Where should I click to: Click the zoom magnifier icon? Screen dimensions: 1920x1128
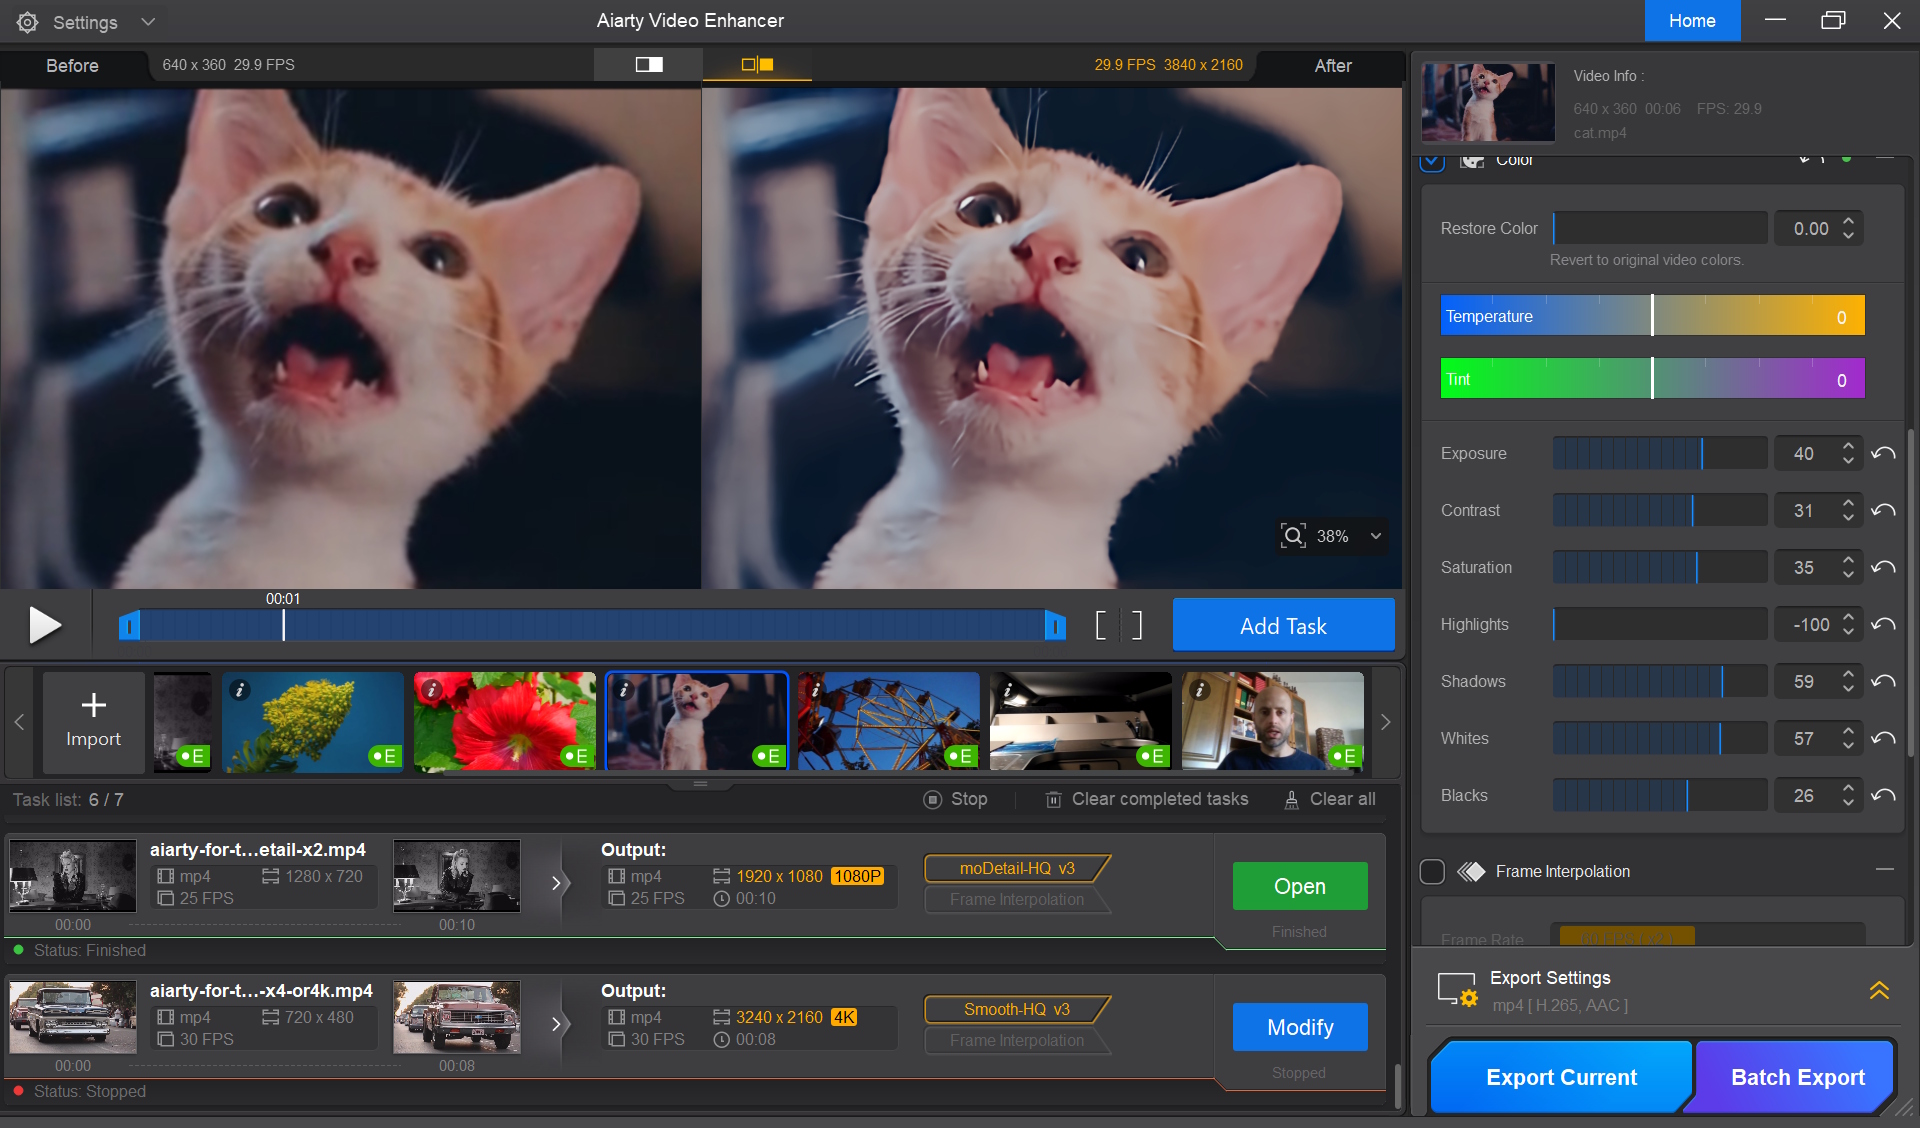tap(1293, 536)
